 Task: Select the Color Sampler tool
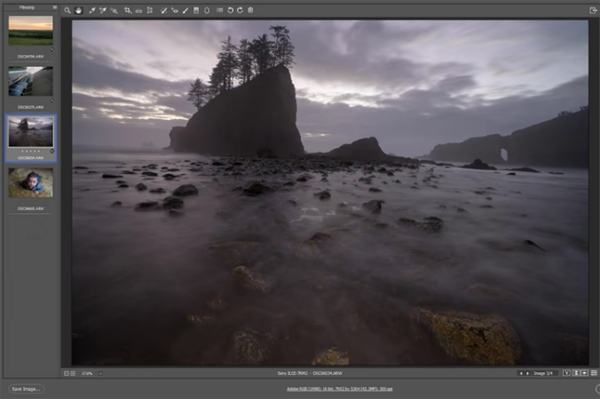coord(103,10)
